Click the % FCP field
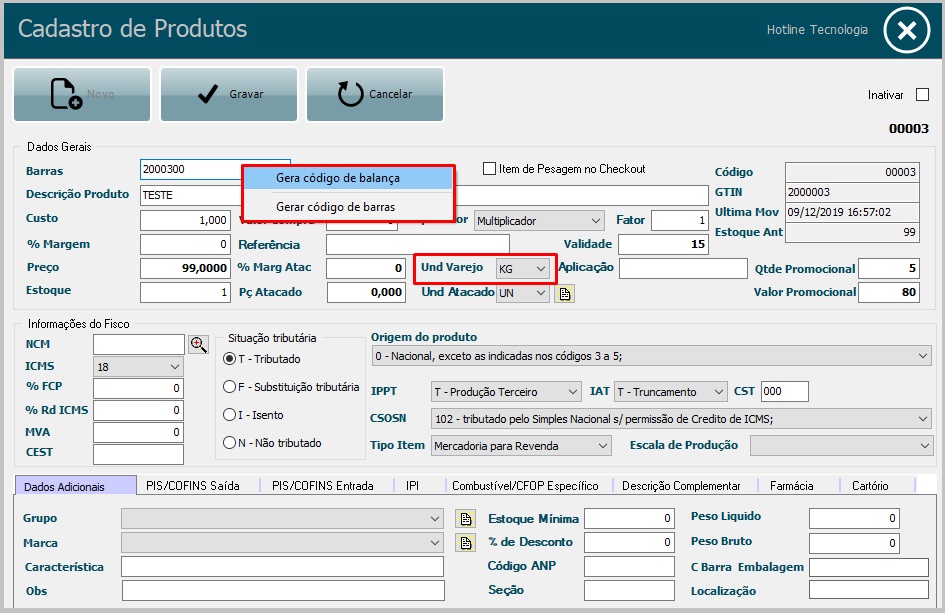 pyautogui.click(x=139, y=388)
